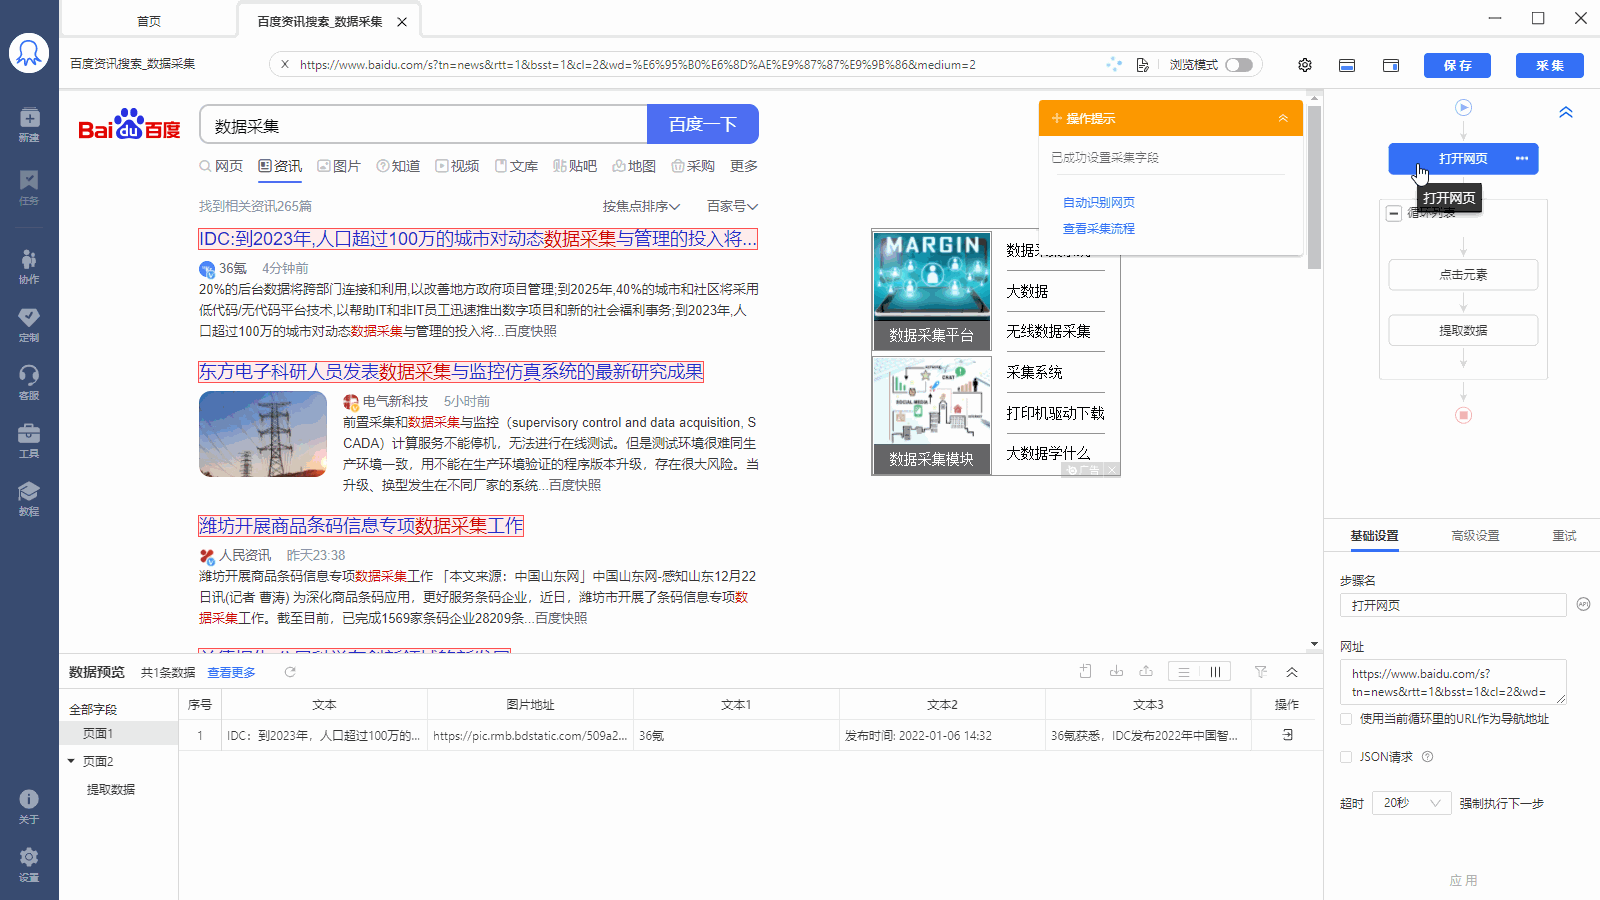
Task: Select the 点击元素 workflow step
Action: [1463, 274]
